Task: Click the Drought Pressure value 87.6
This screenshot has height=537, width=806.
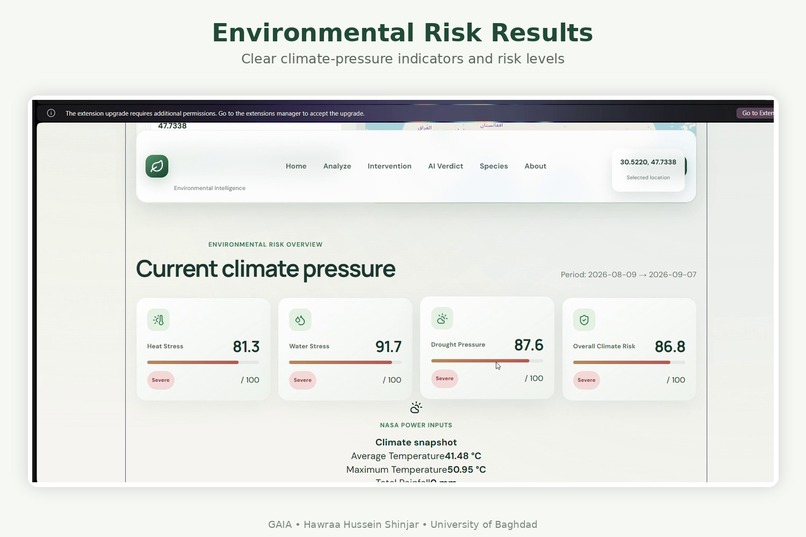Action: [x=529, y=345]
